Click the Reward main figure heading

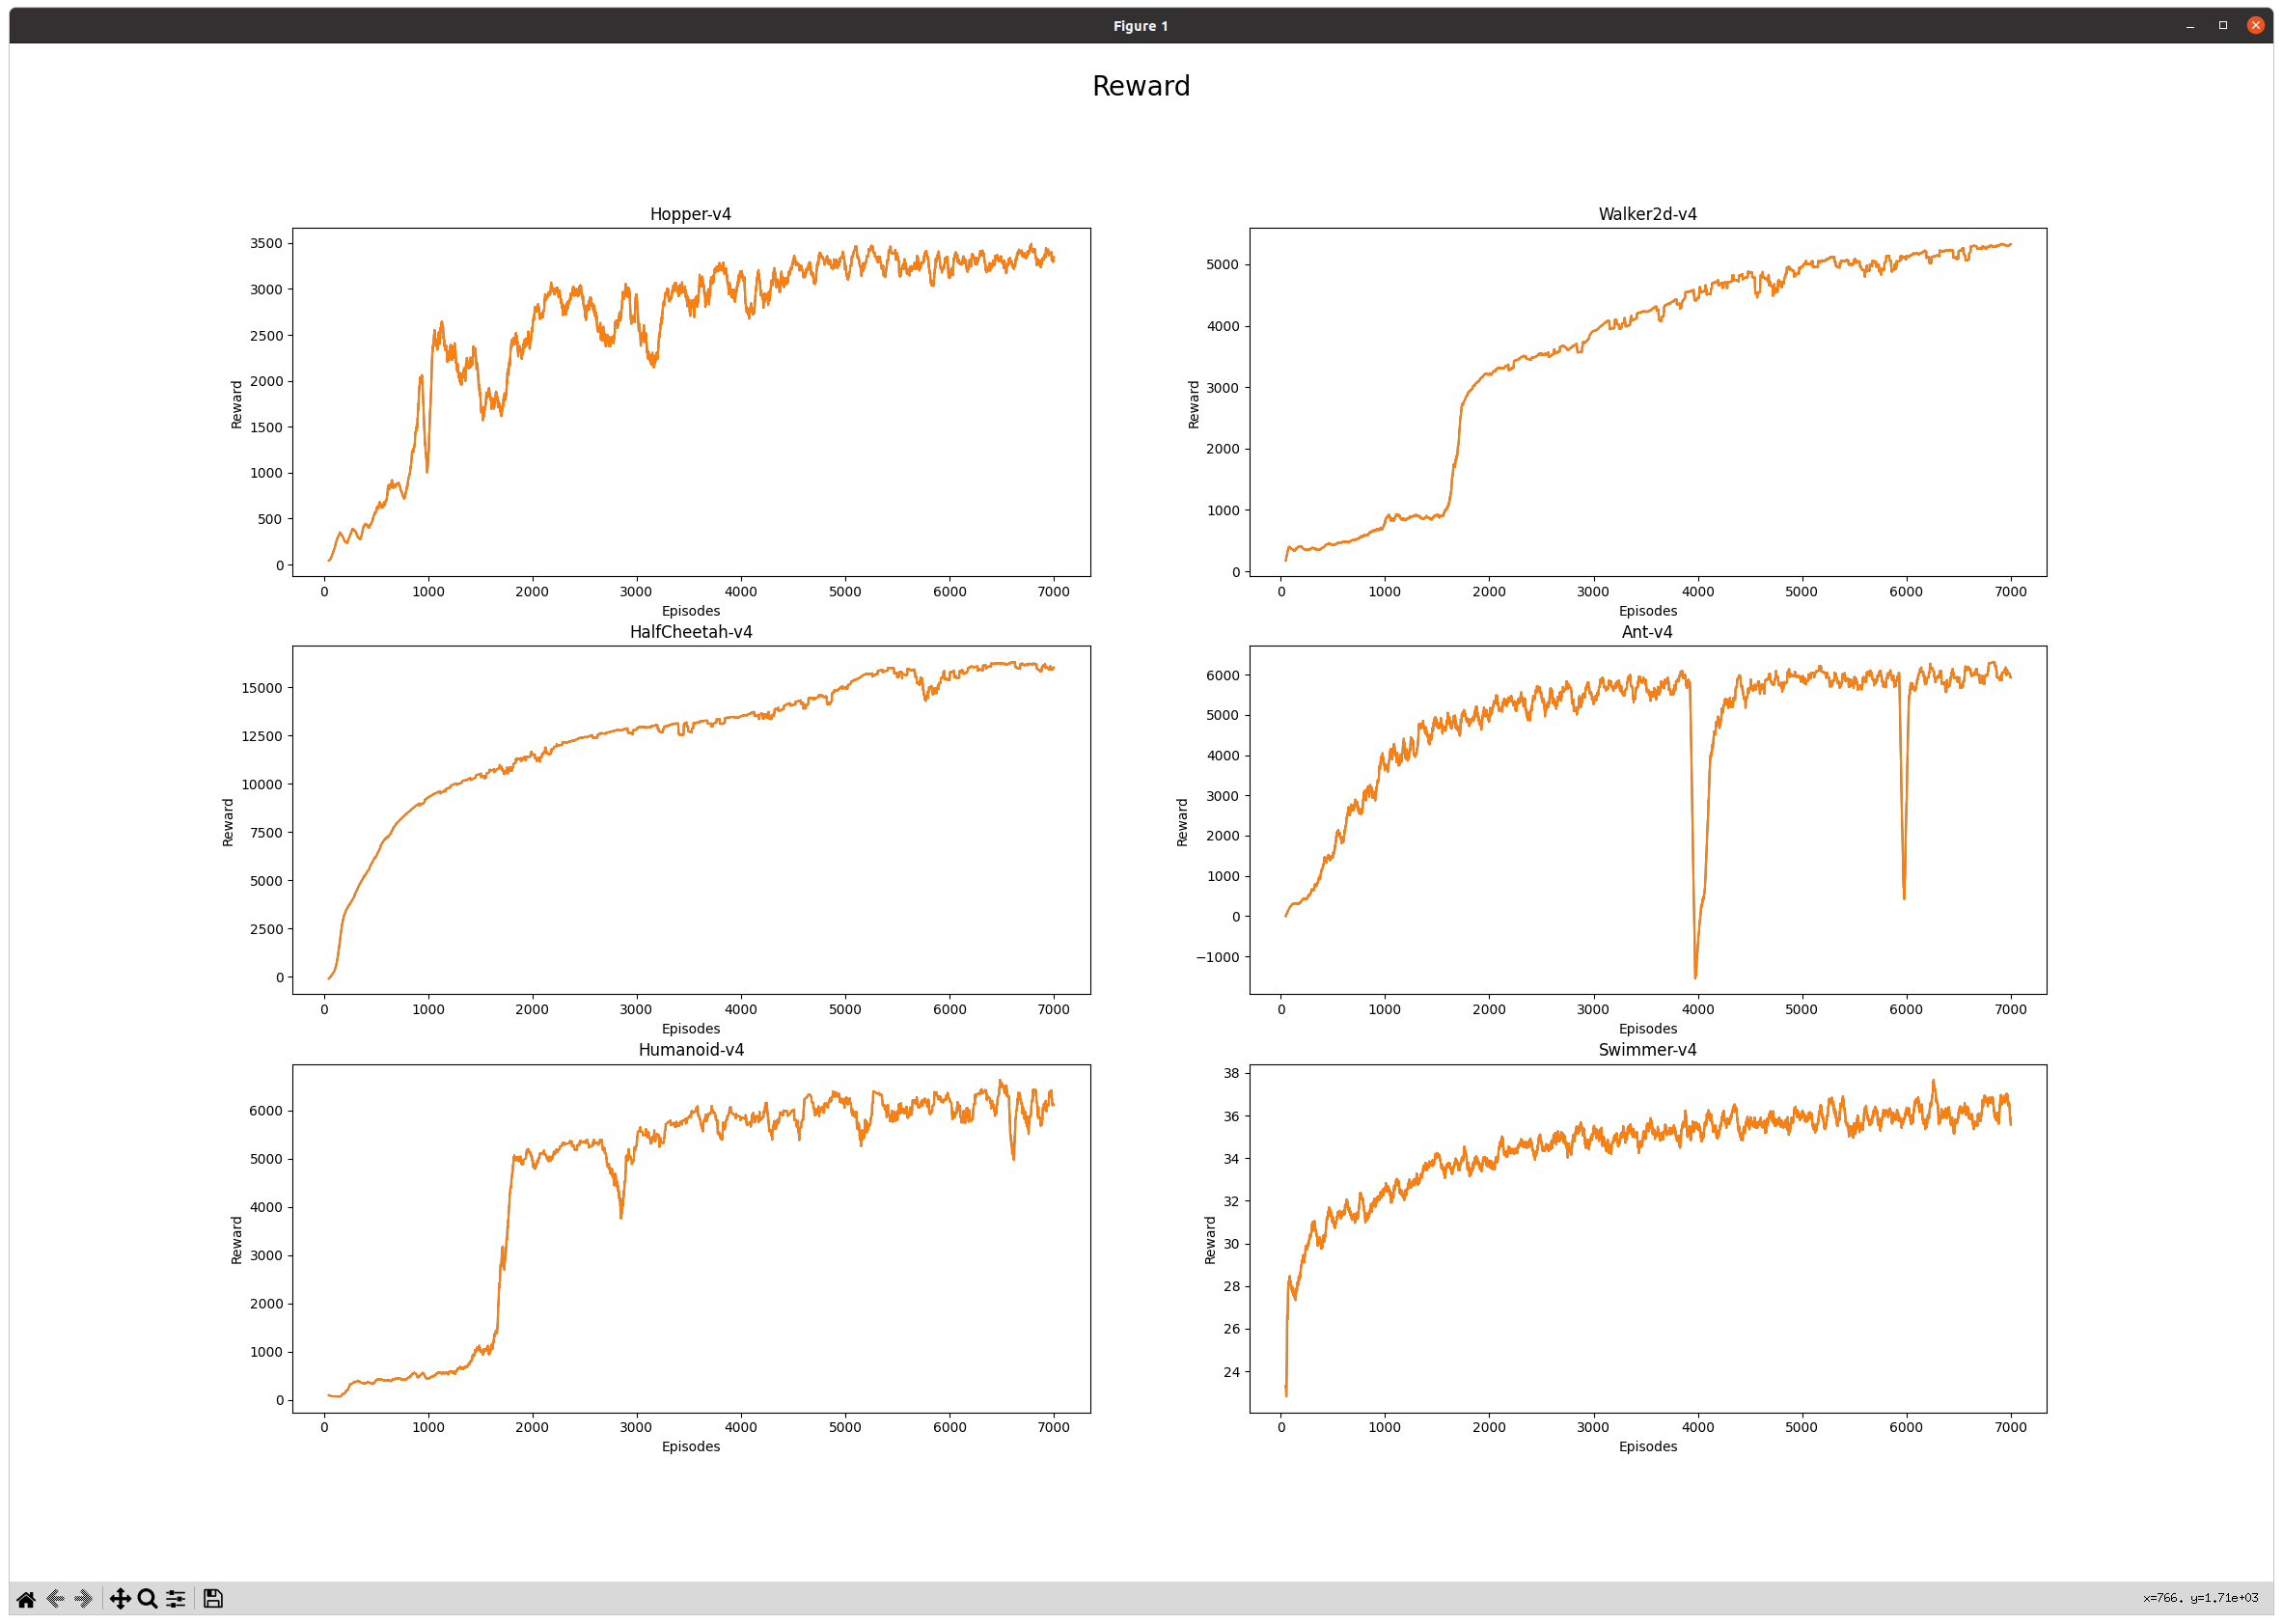coord(1141,86)
